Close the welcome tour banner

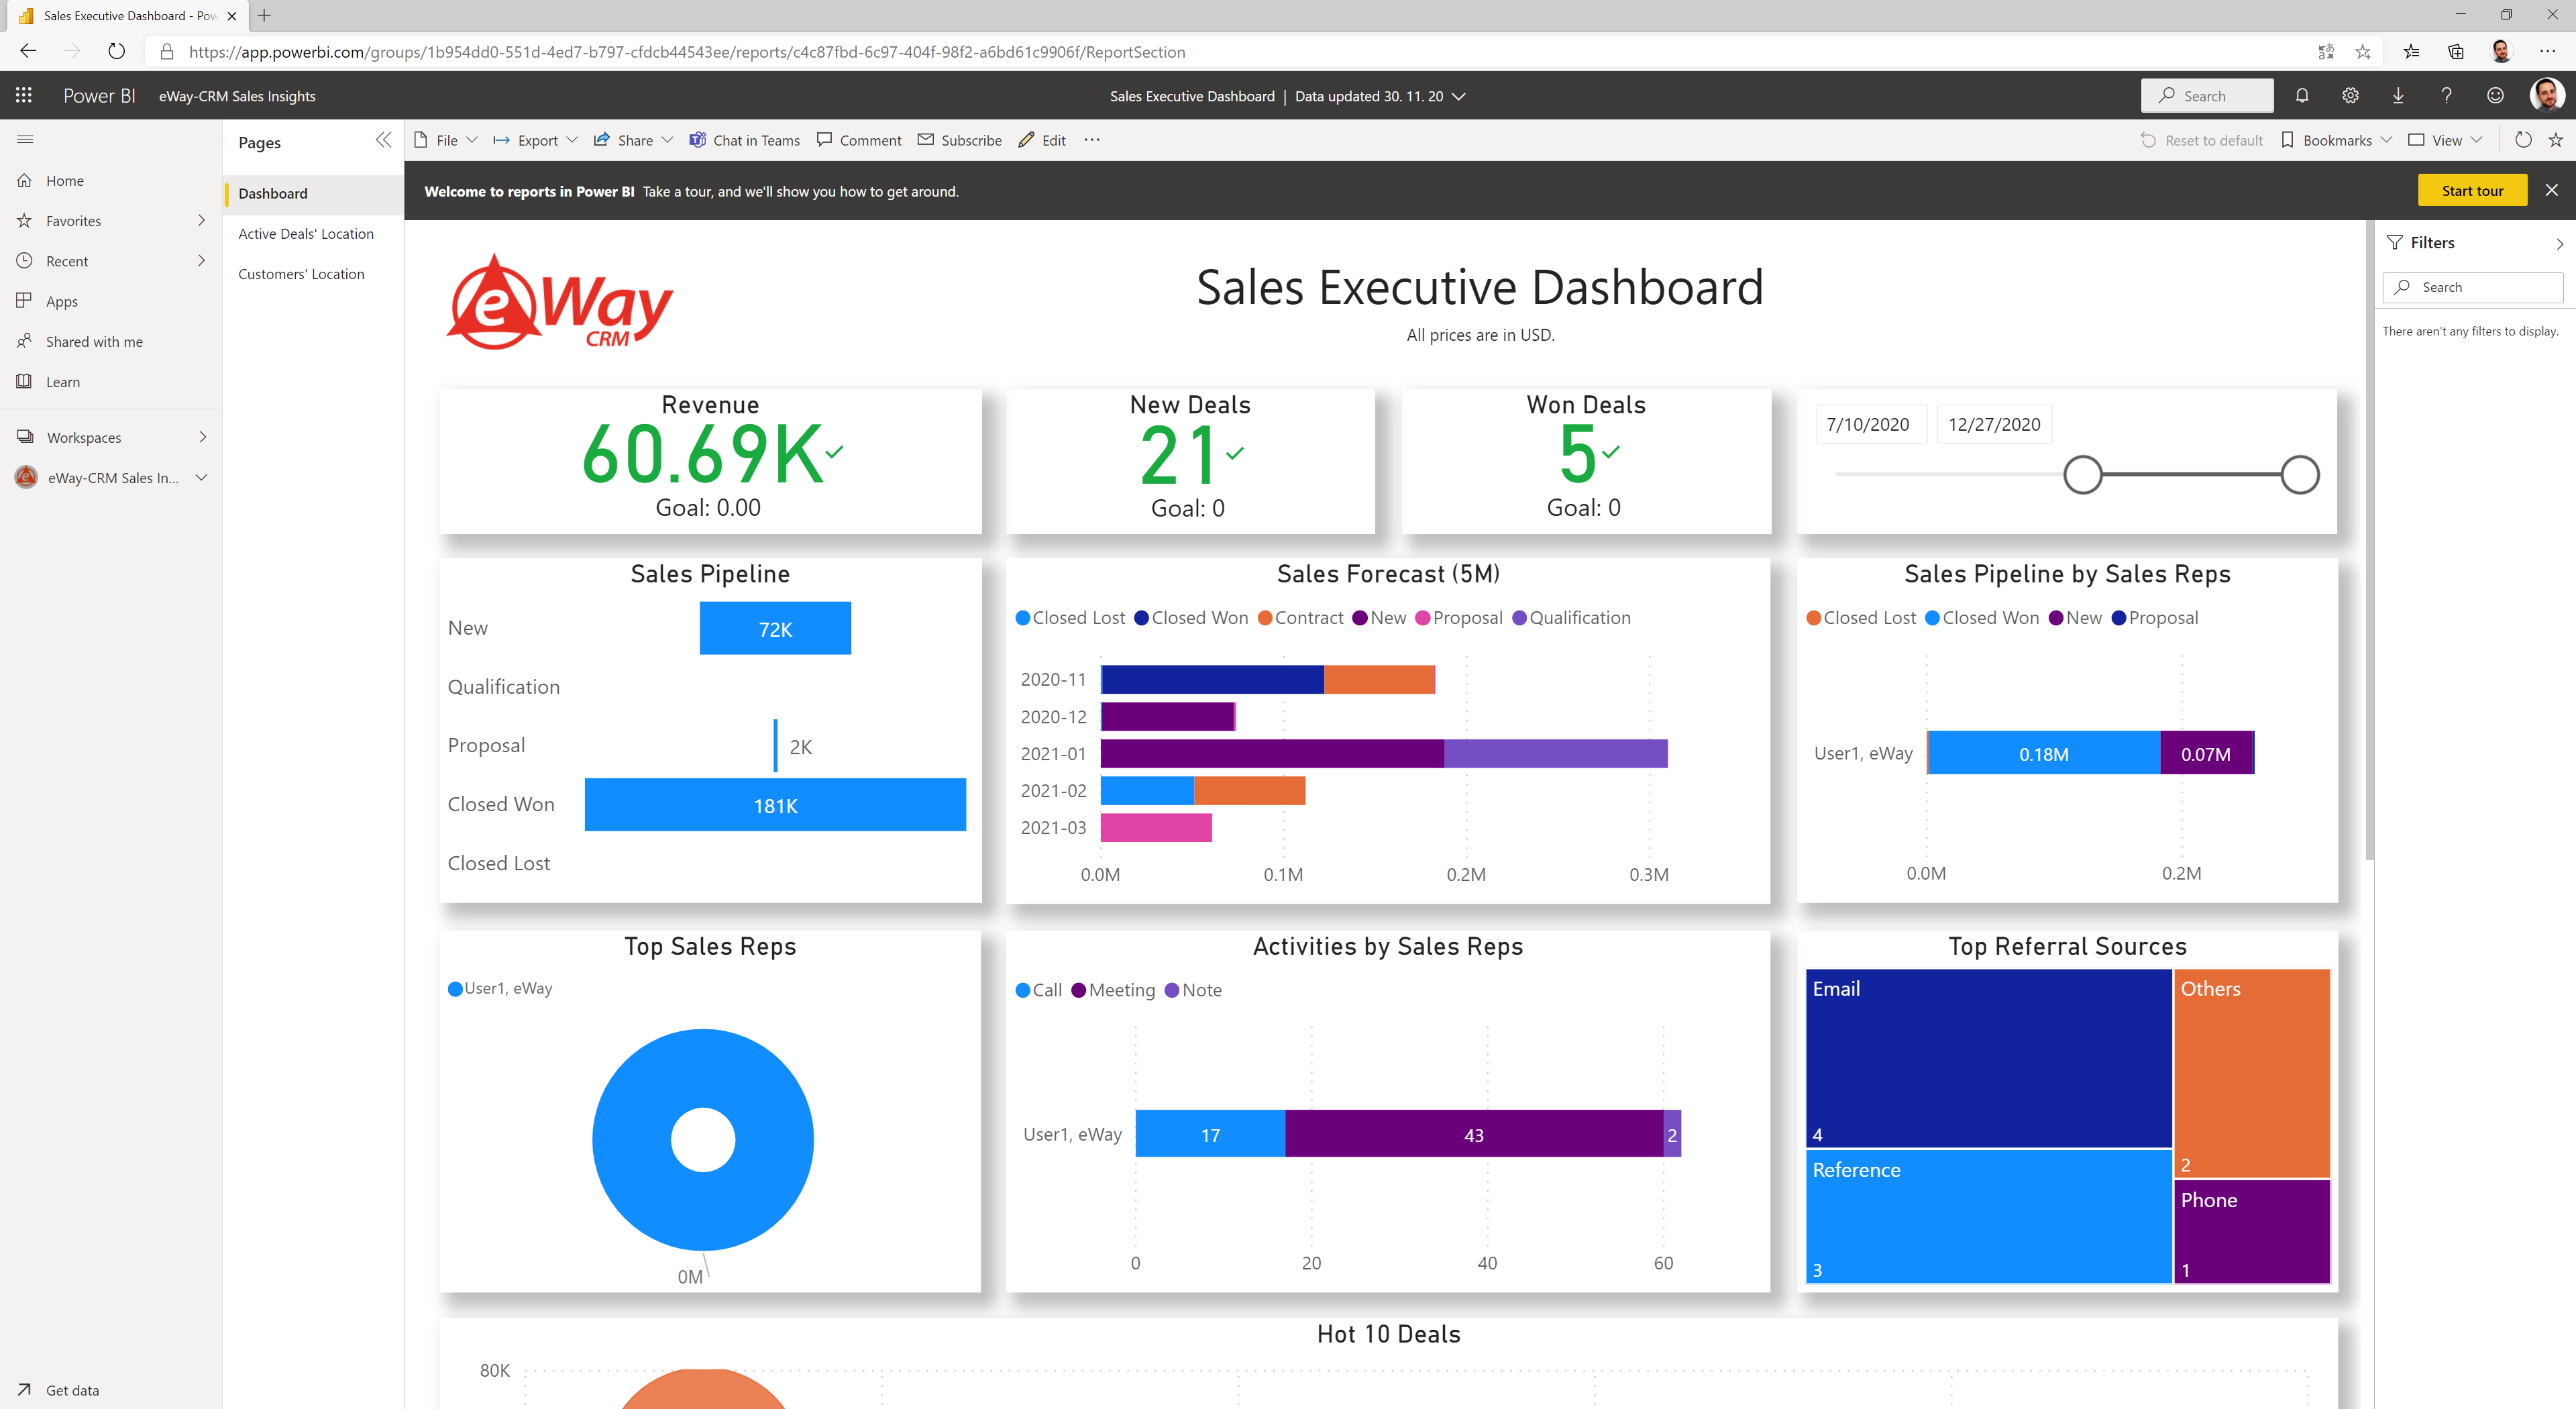[x=2551, y=190]
